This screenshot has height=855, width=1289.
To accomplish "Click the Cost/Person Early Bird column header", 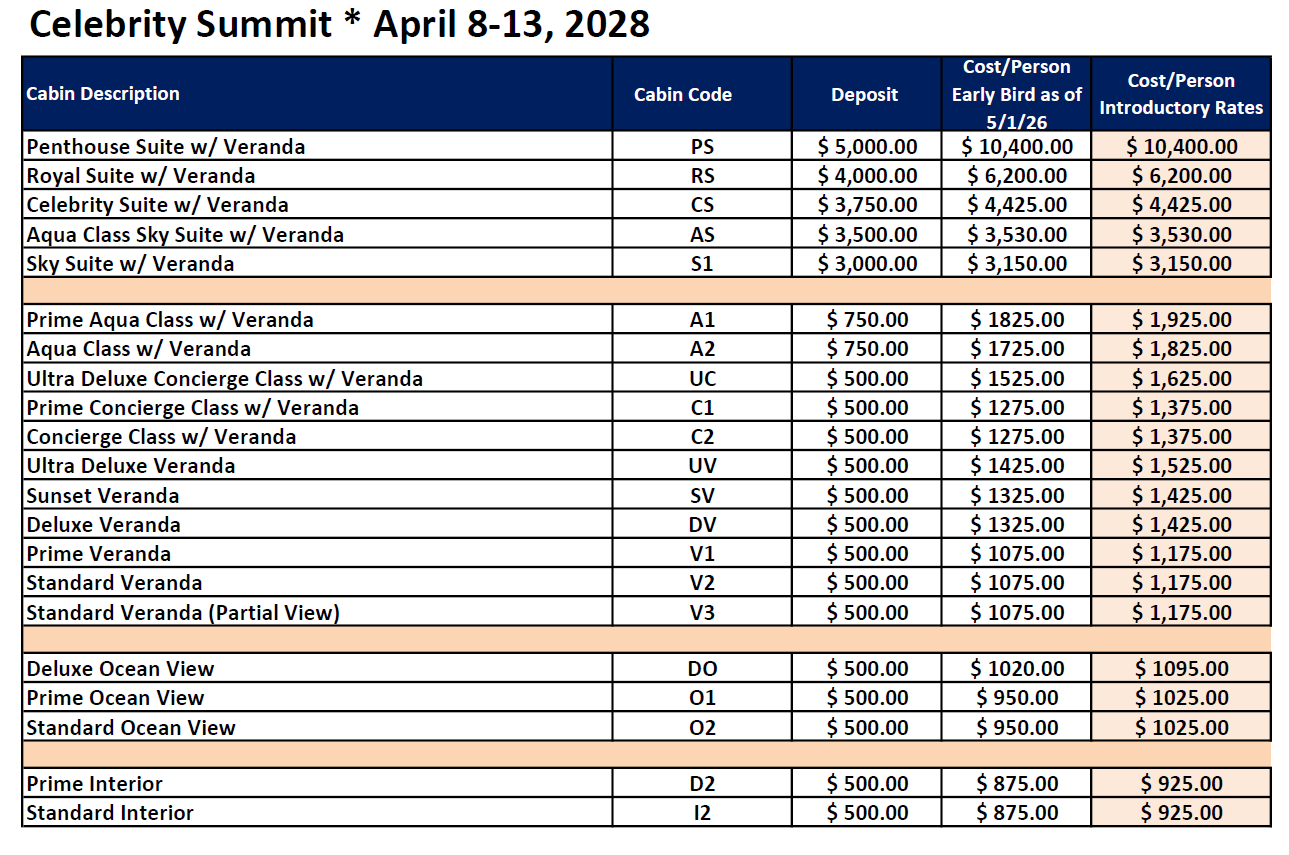I will (x=1017, y=95).
